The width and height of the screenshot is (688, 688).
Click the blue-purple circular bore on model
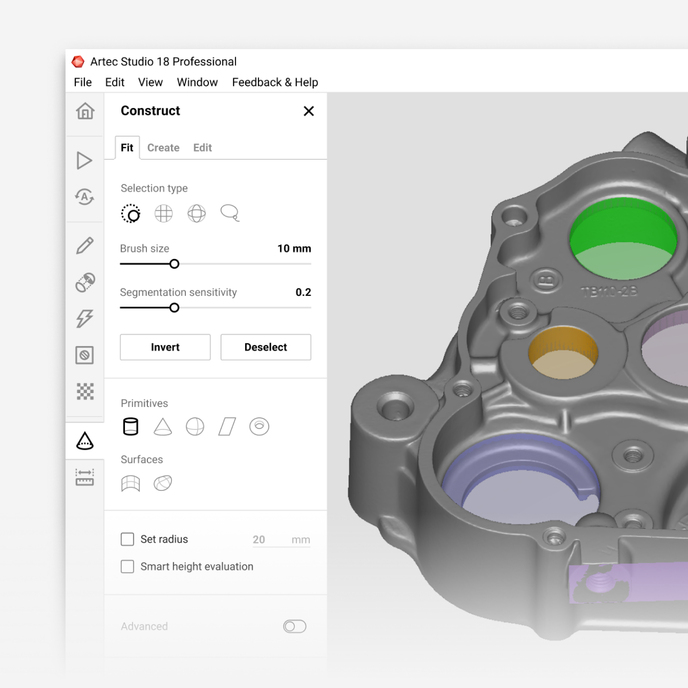tap(520, 478)
